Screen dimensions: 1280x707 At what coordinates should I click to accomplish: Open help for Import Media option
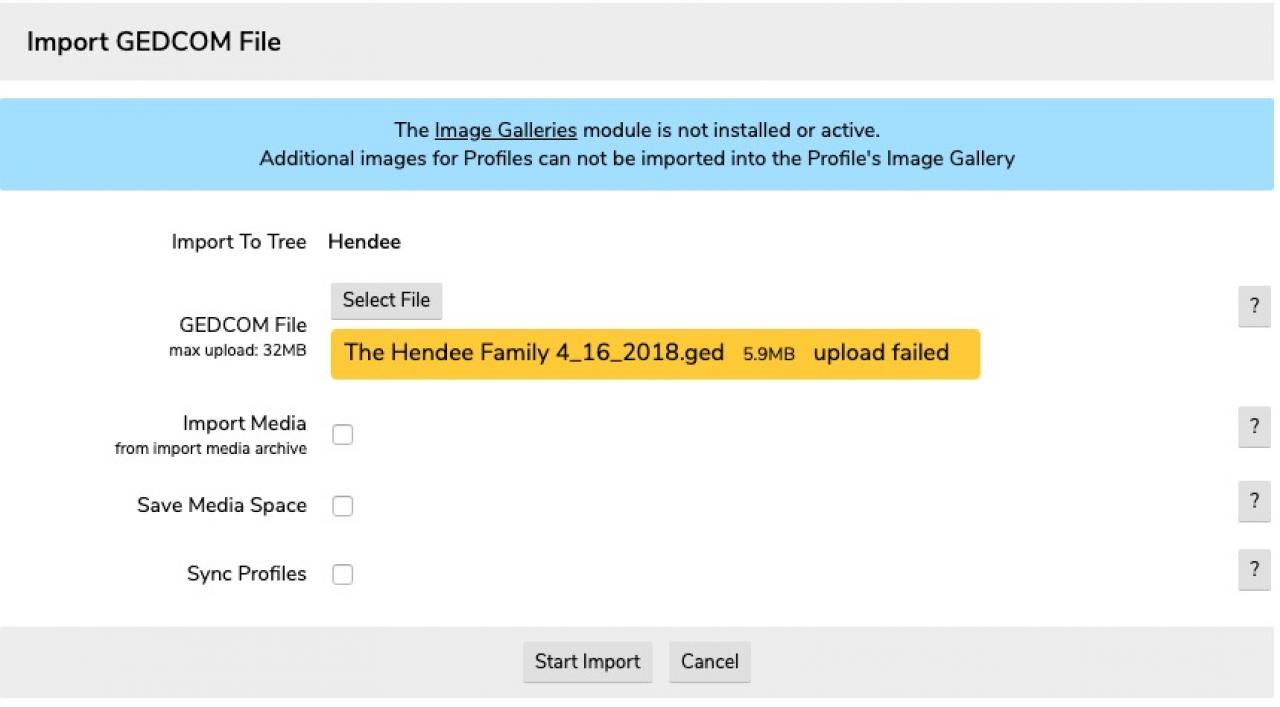click(1254, 426)
